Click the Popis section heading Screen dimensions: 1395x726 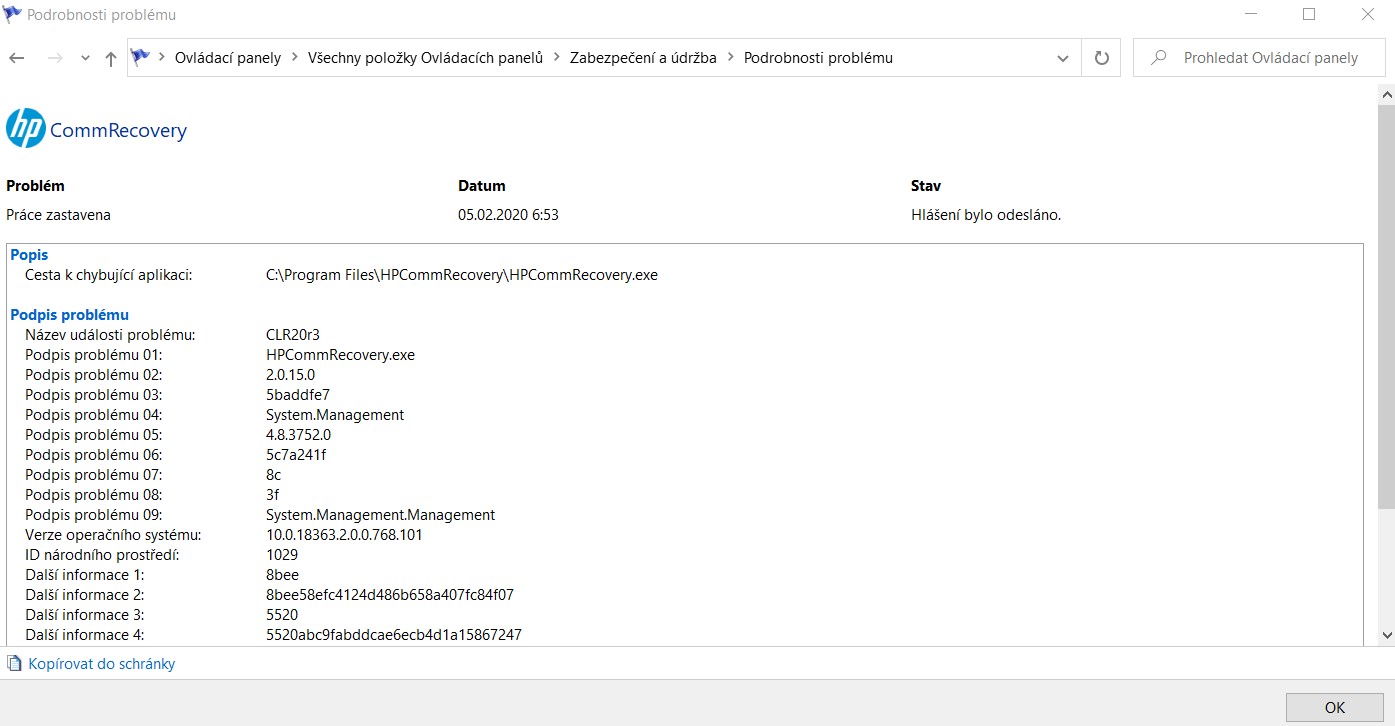click(29, 255)
